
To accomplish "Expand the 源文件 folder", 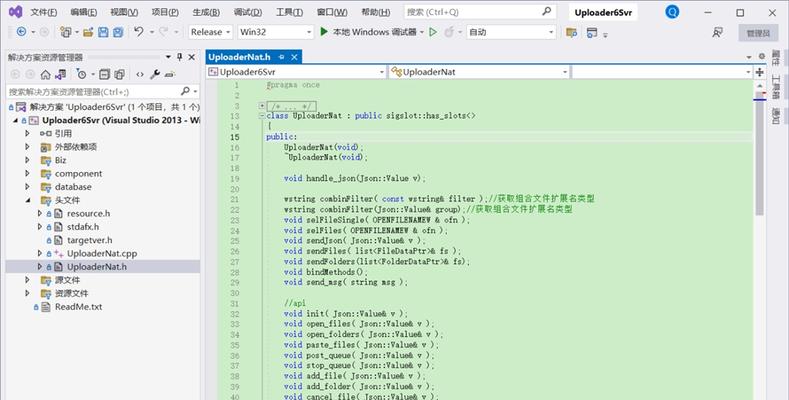I will pos(28,280).
